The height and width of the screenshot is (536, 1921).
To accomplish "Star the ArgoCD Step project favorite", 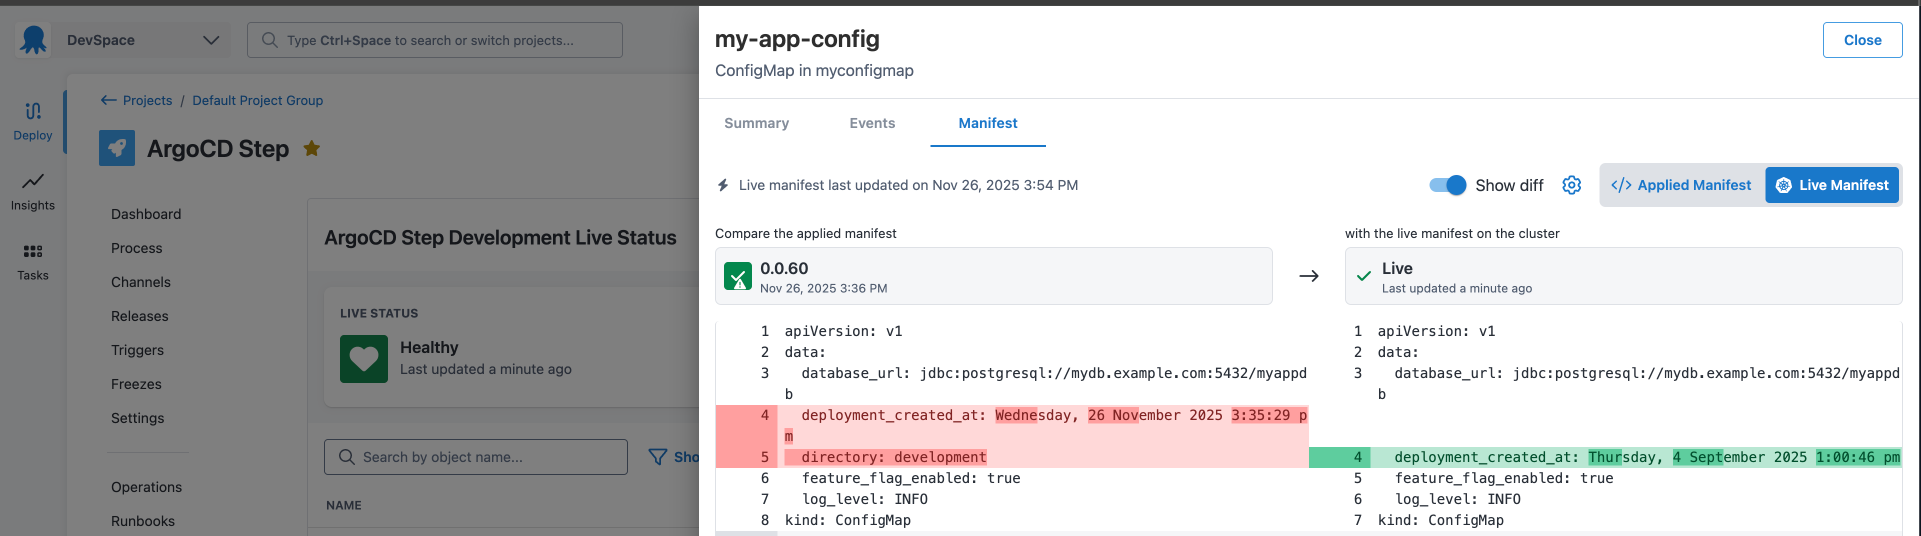I will click(x=312, y=149).
